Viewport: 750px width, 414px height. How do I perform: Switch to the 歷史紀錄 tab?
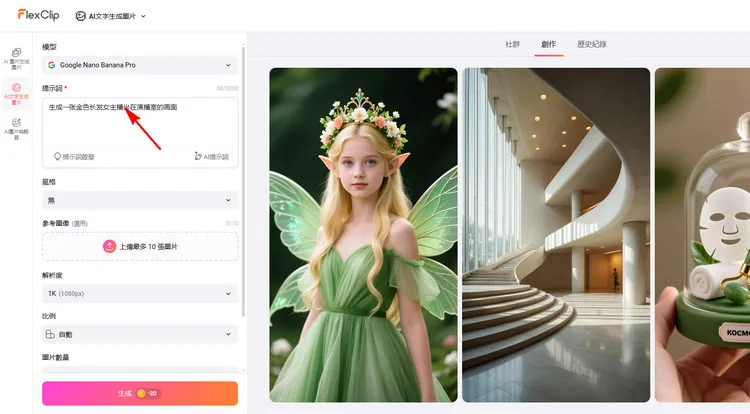(592, 45)
